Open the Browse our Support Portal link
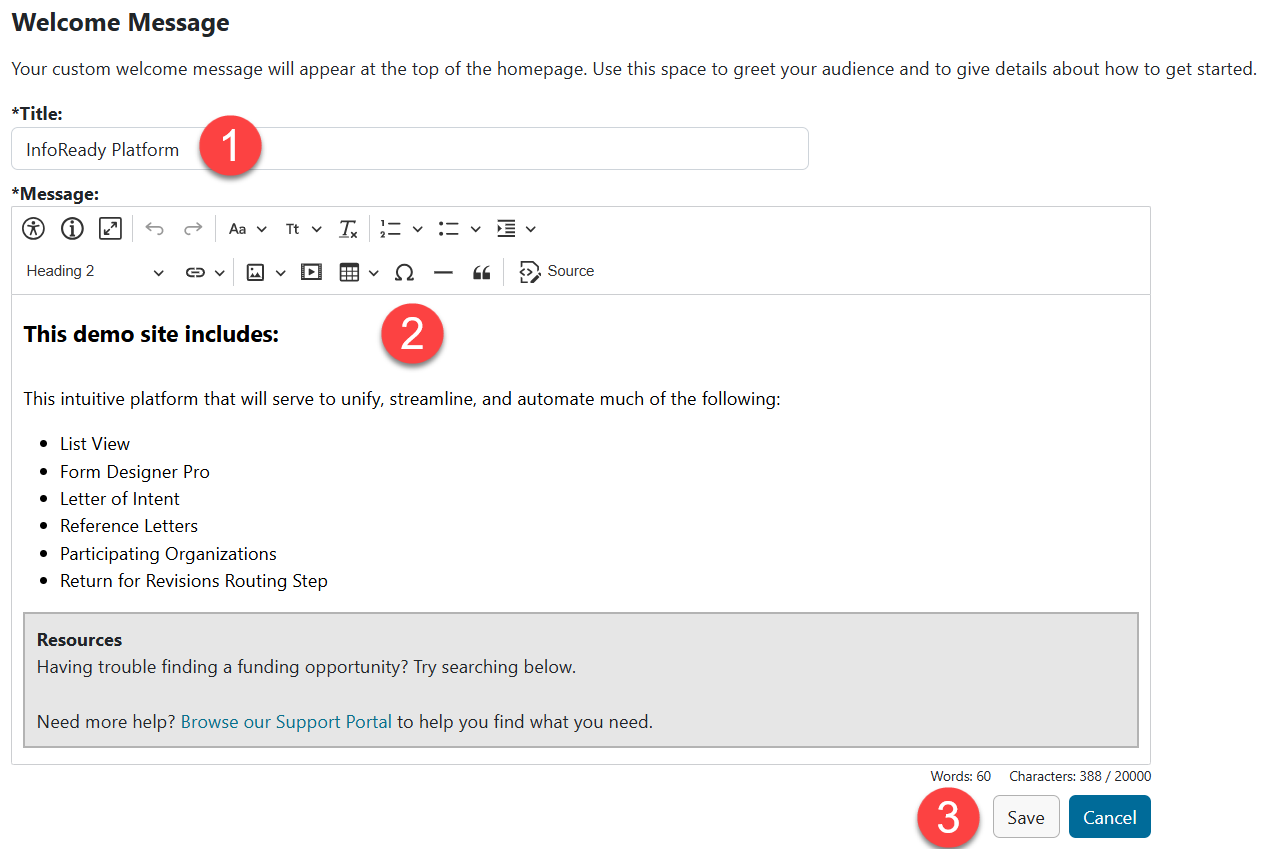 tap(286, 721)
